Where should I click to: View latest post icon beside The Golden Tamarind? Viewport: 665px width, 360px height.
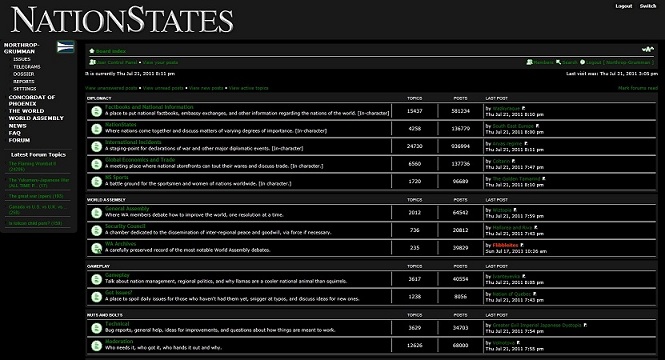[x=544, y=179]
